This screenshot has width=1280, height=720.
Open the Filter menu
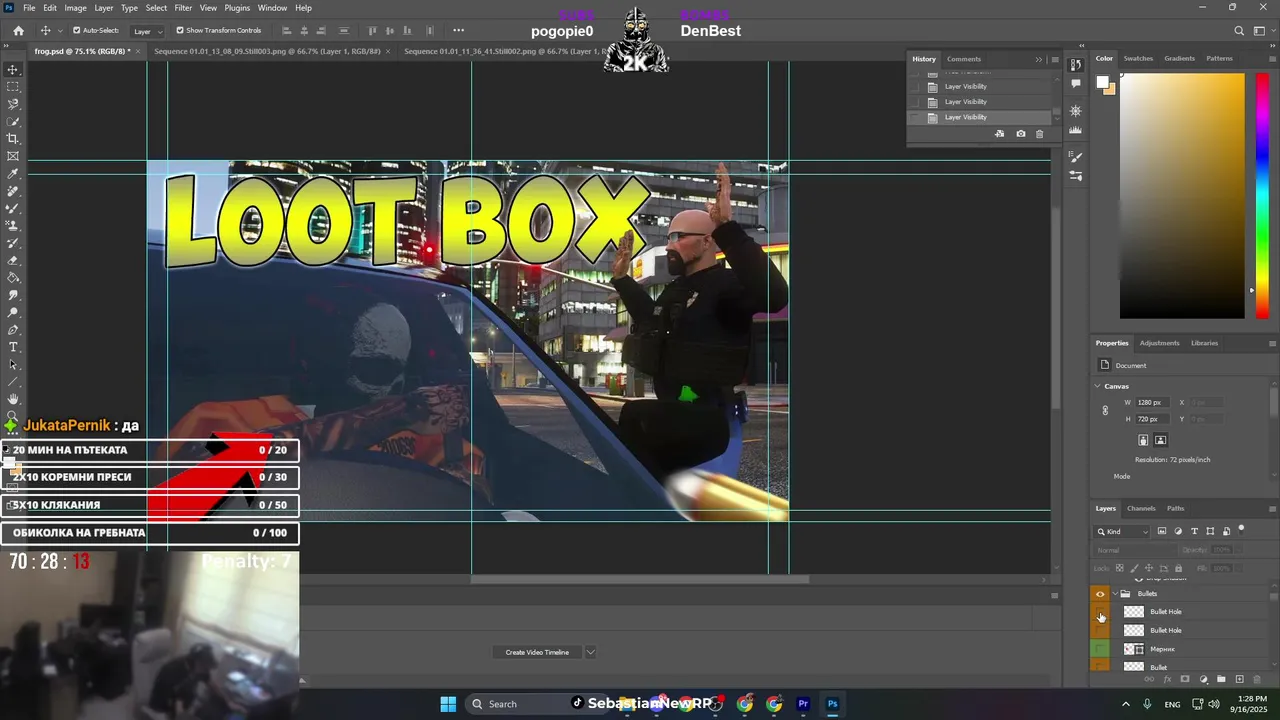click(x=183, y=8)
